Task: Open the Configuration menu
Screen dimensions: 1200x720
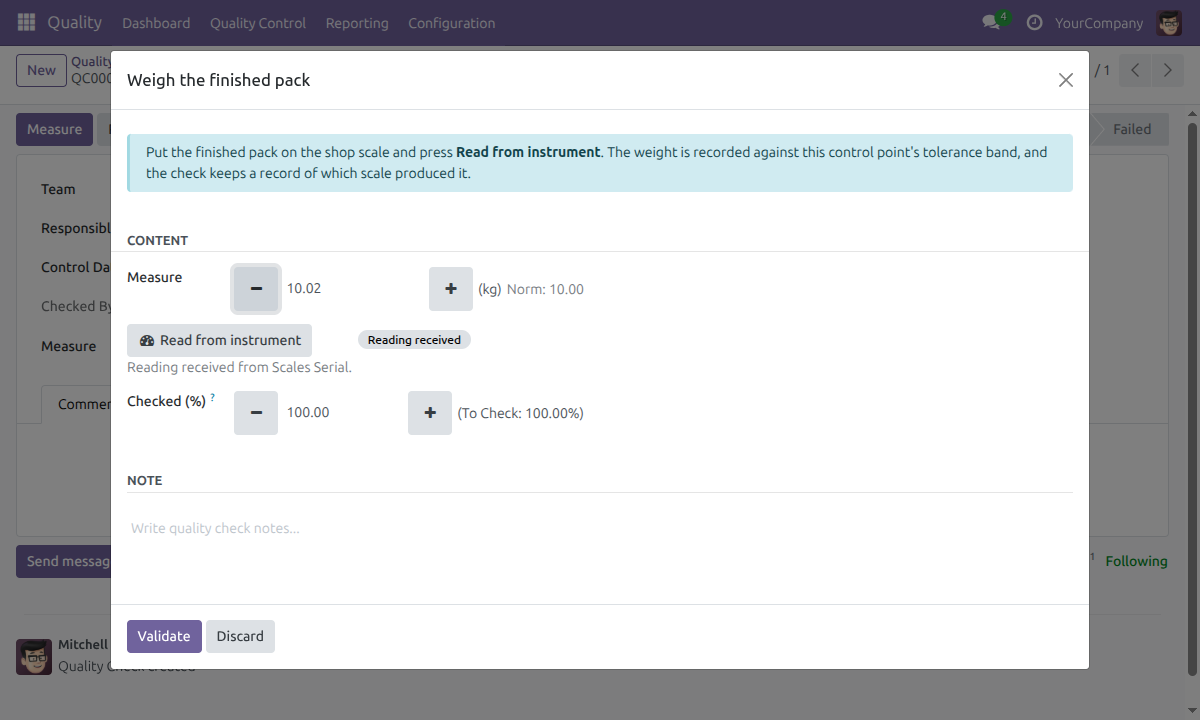Action: (x=451, y=22)
